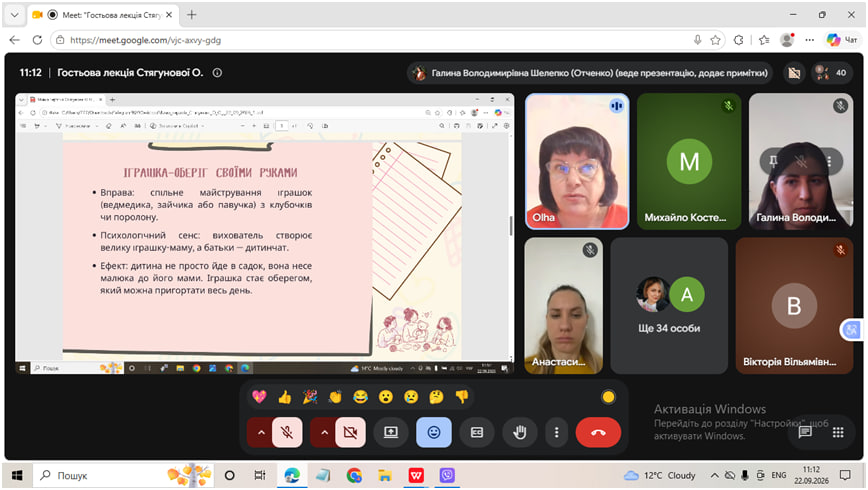The width and height of the screenshot is (868, 490).
Task: Show meeting details info icon
Action: pos(218,73)
